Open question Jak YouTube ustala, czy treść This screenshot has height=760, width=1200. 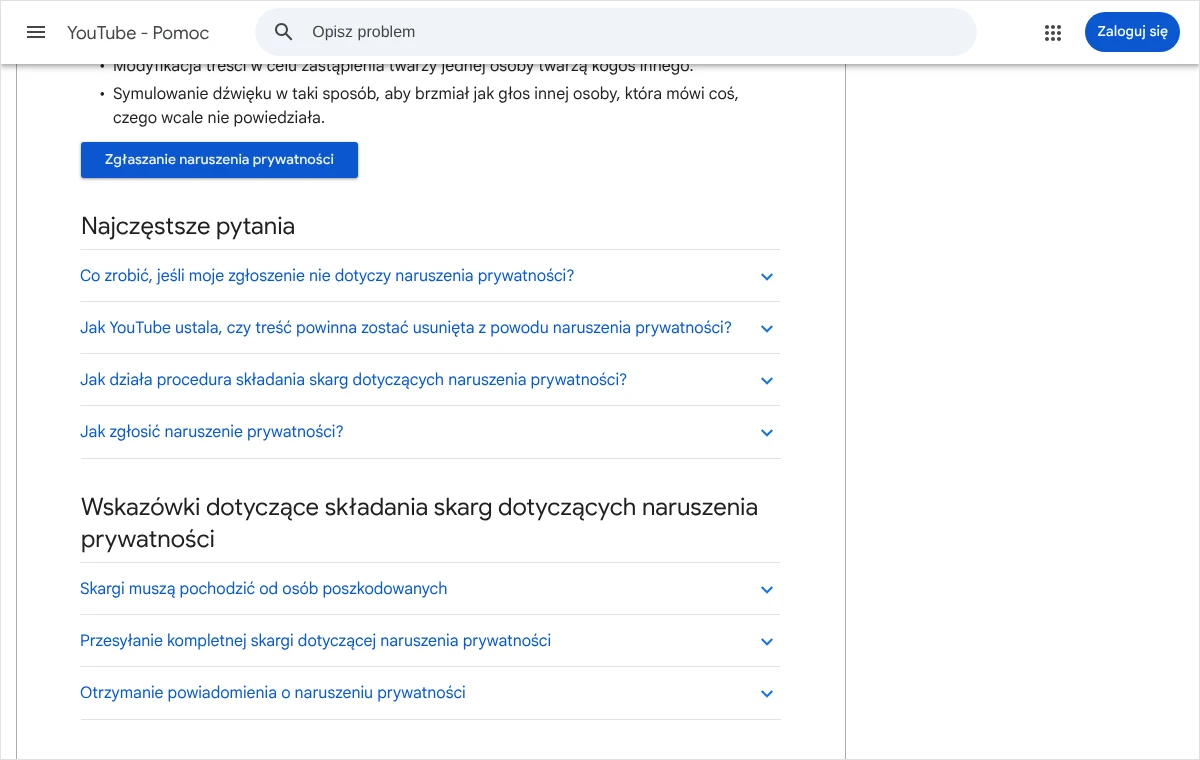tap(406, 328)
